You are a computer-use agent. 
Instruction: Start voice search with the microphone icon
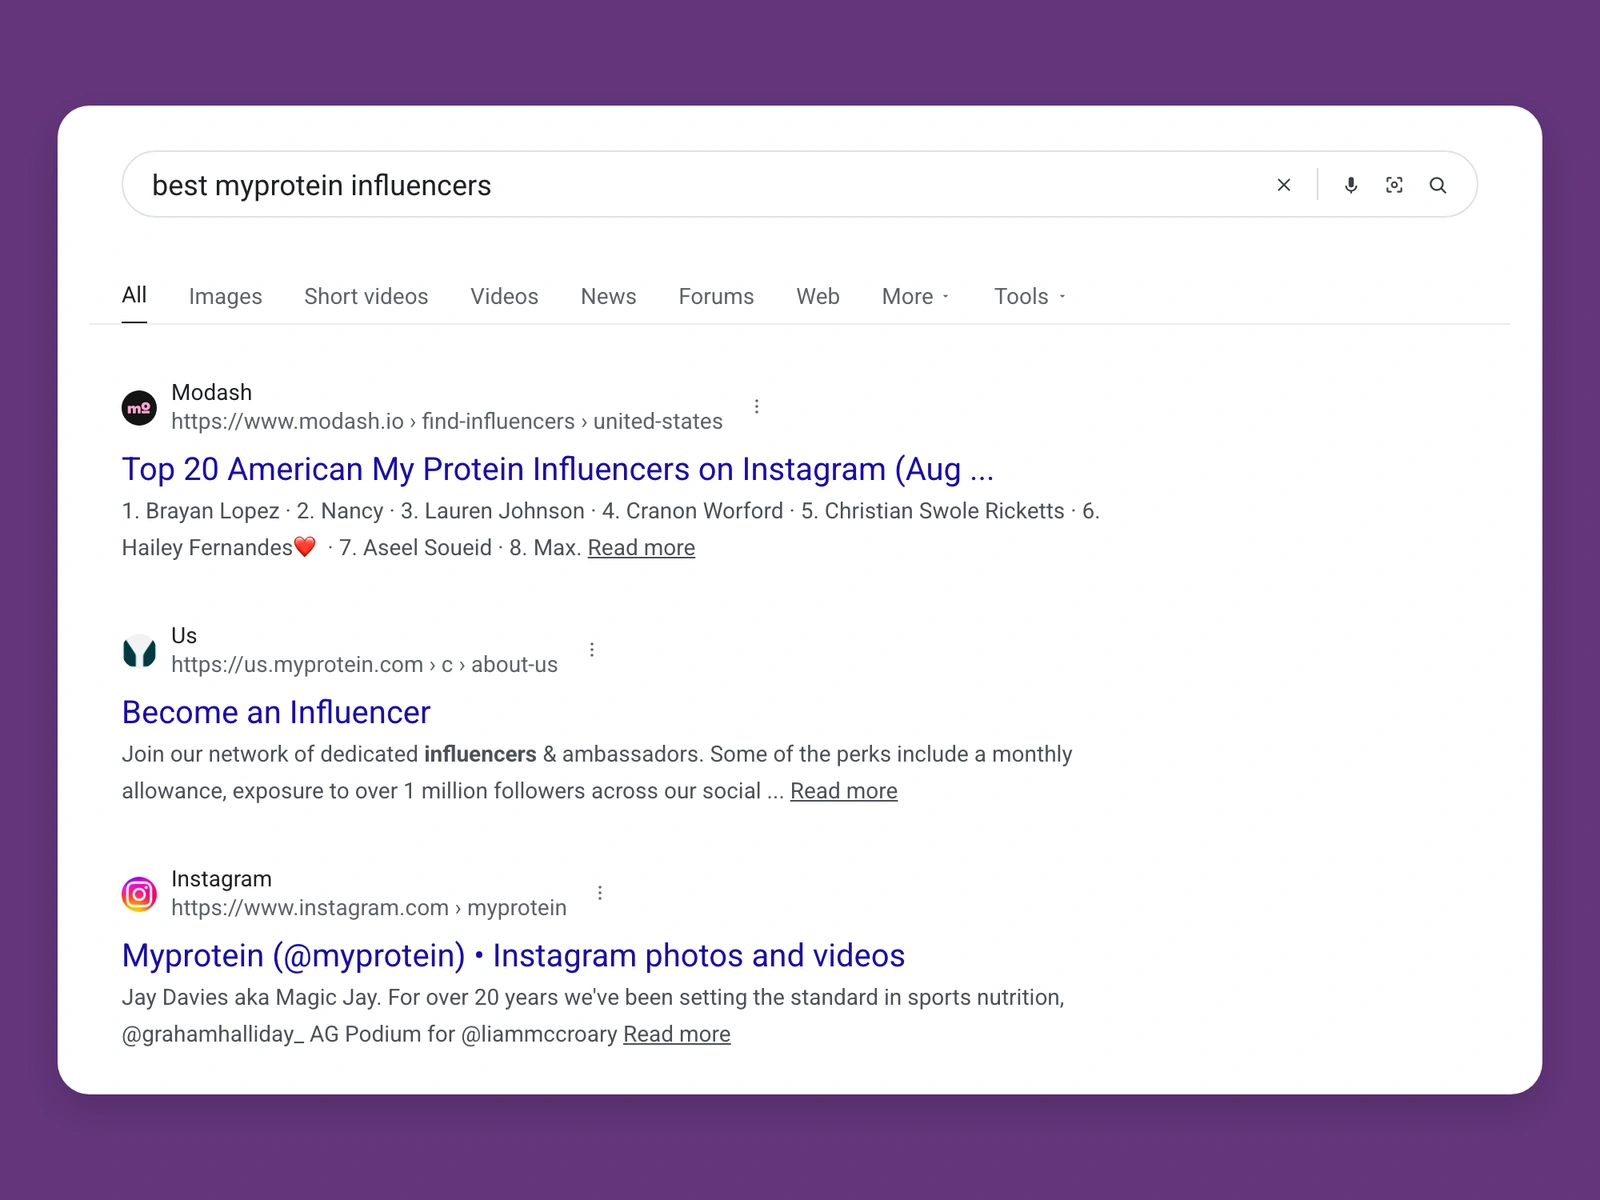point(1351,185)
